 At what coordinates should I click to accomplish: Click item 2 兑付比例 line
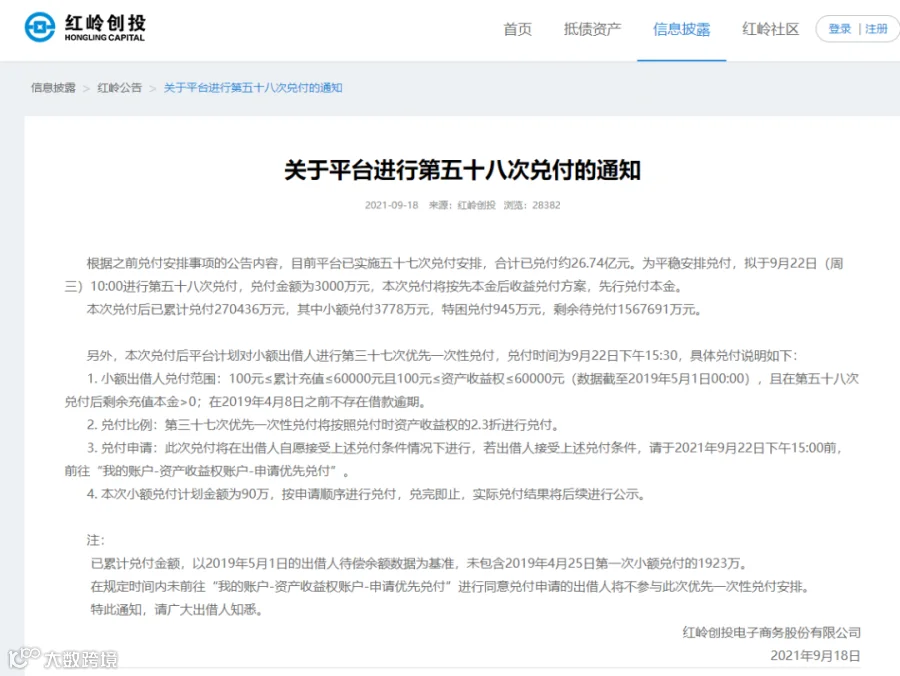coord(323,425)
